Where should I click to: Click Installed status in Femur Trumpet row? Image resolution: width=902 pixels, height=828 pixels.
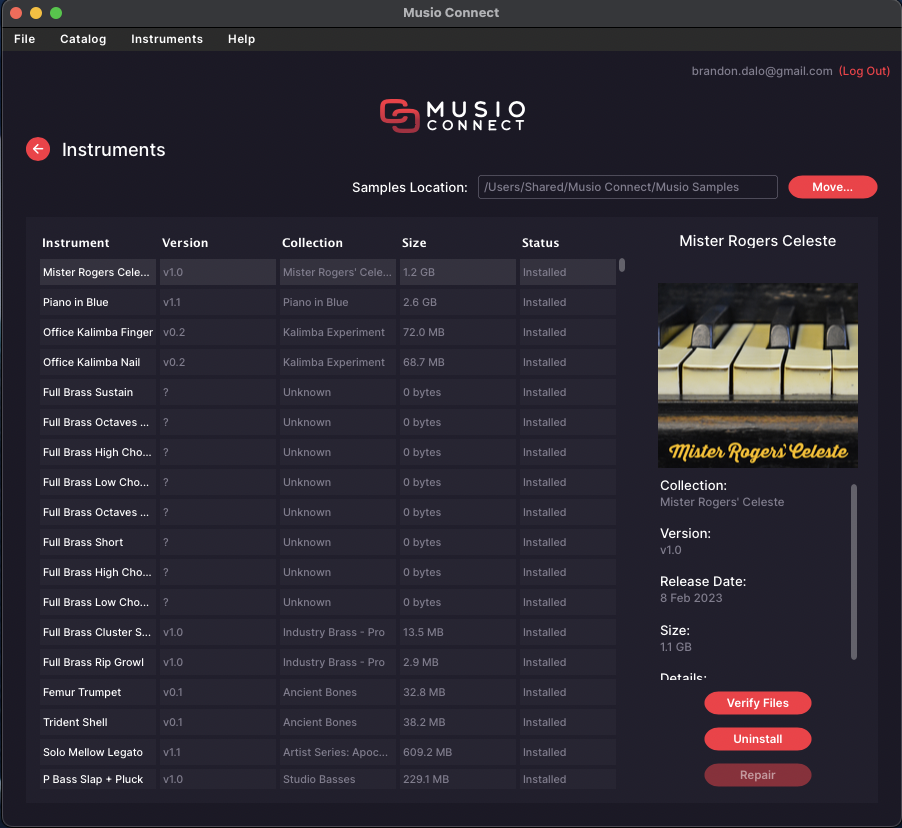568,692
